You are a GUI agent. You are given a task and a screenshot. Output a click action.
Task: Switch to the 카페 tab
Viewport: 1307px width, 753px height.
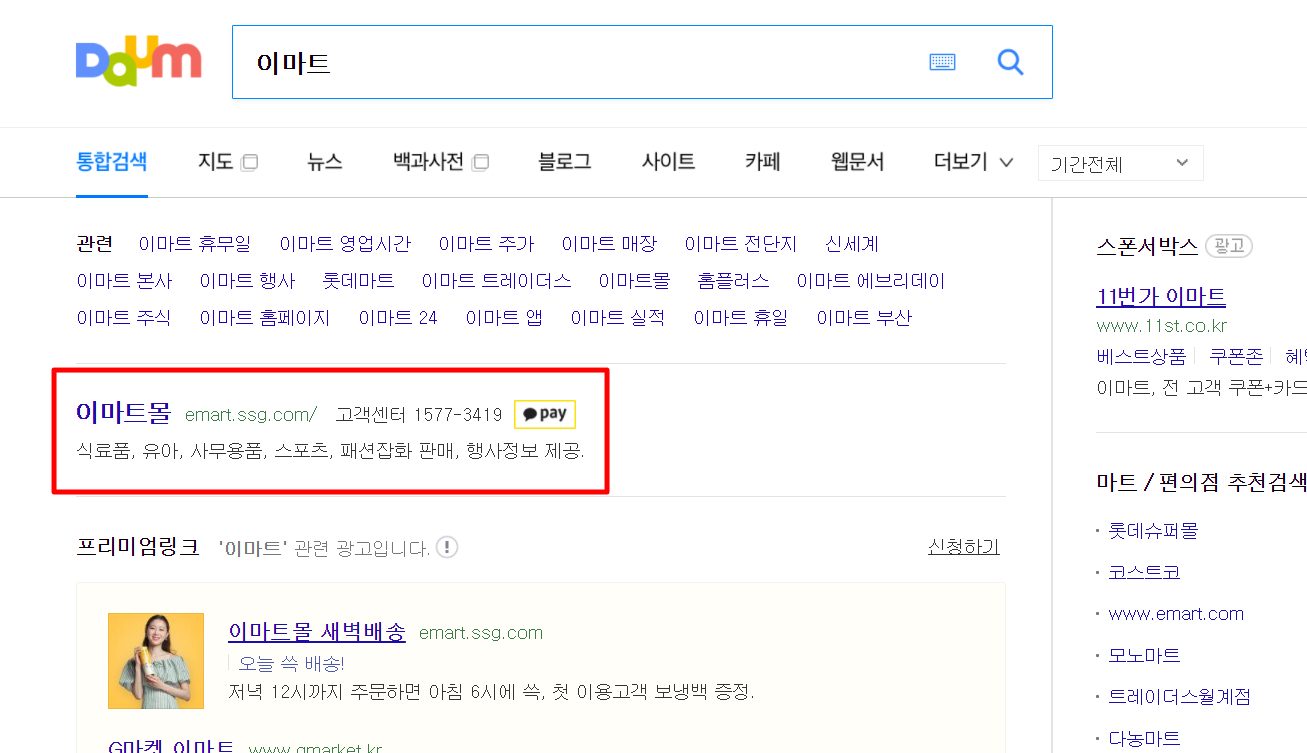click(763, 162)
